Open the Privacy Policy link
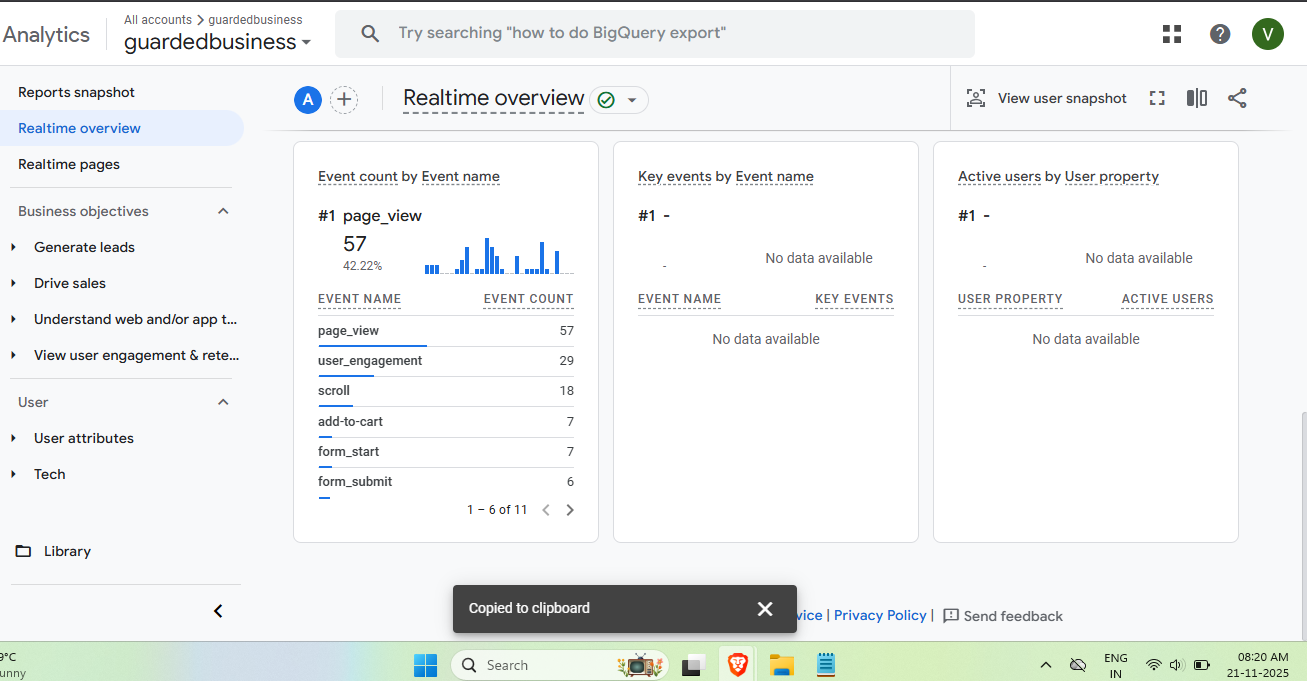 pos(879,615)
